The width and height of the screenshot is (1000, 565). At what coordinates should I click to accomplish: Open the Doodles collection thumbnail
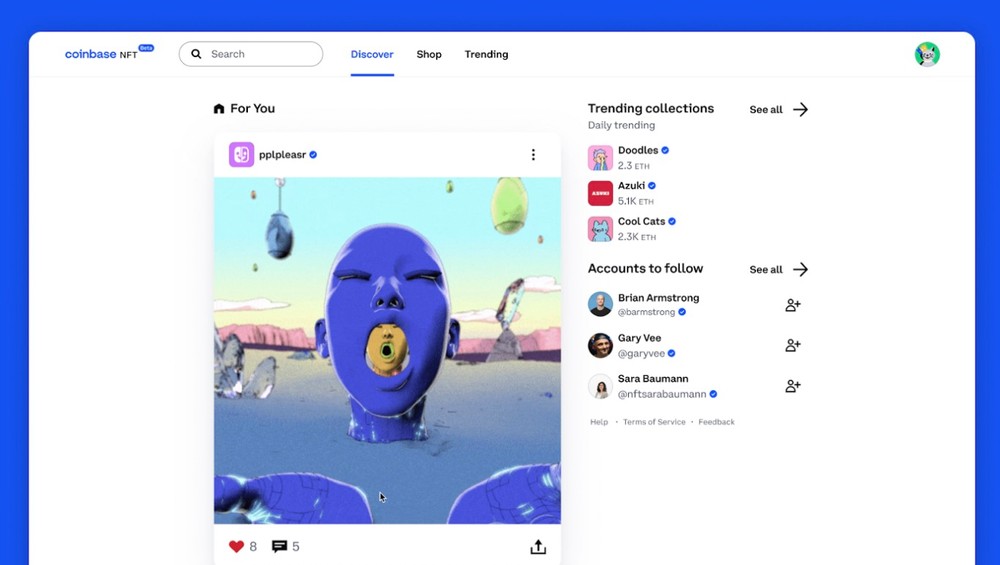[x=600, y=158]
